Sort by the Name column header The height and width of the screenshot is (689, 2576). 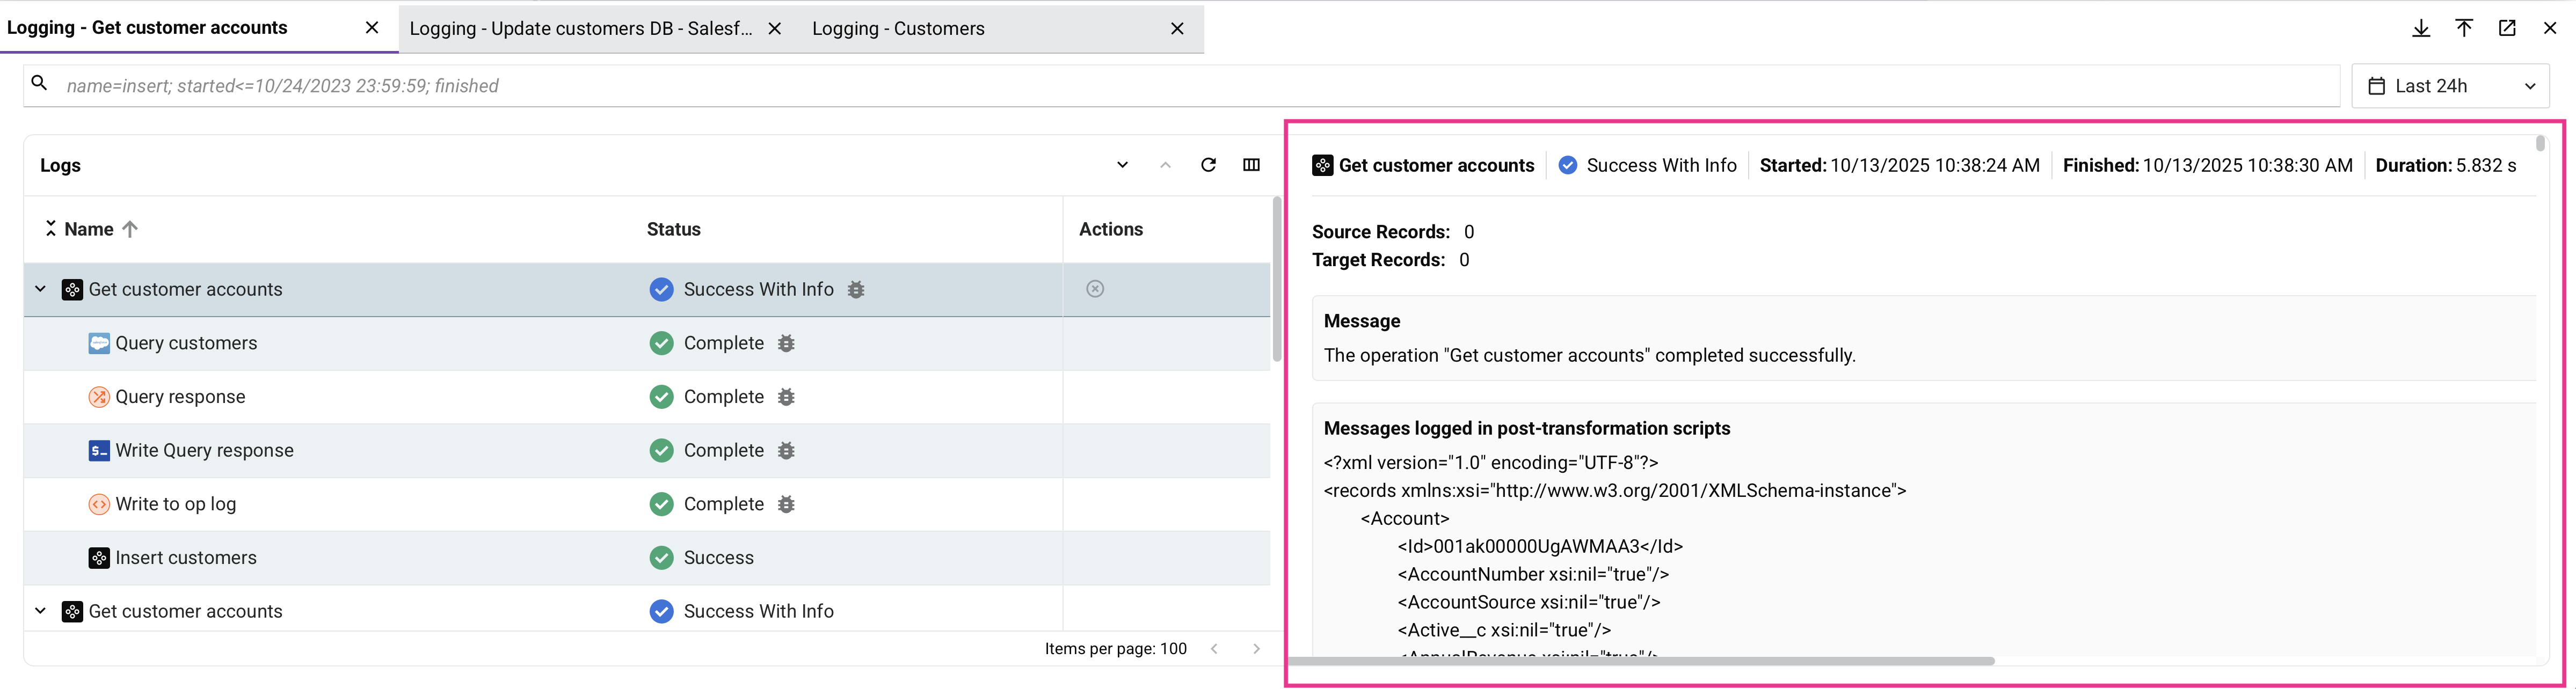point(89,229)
